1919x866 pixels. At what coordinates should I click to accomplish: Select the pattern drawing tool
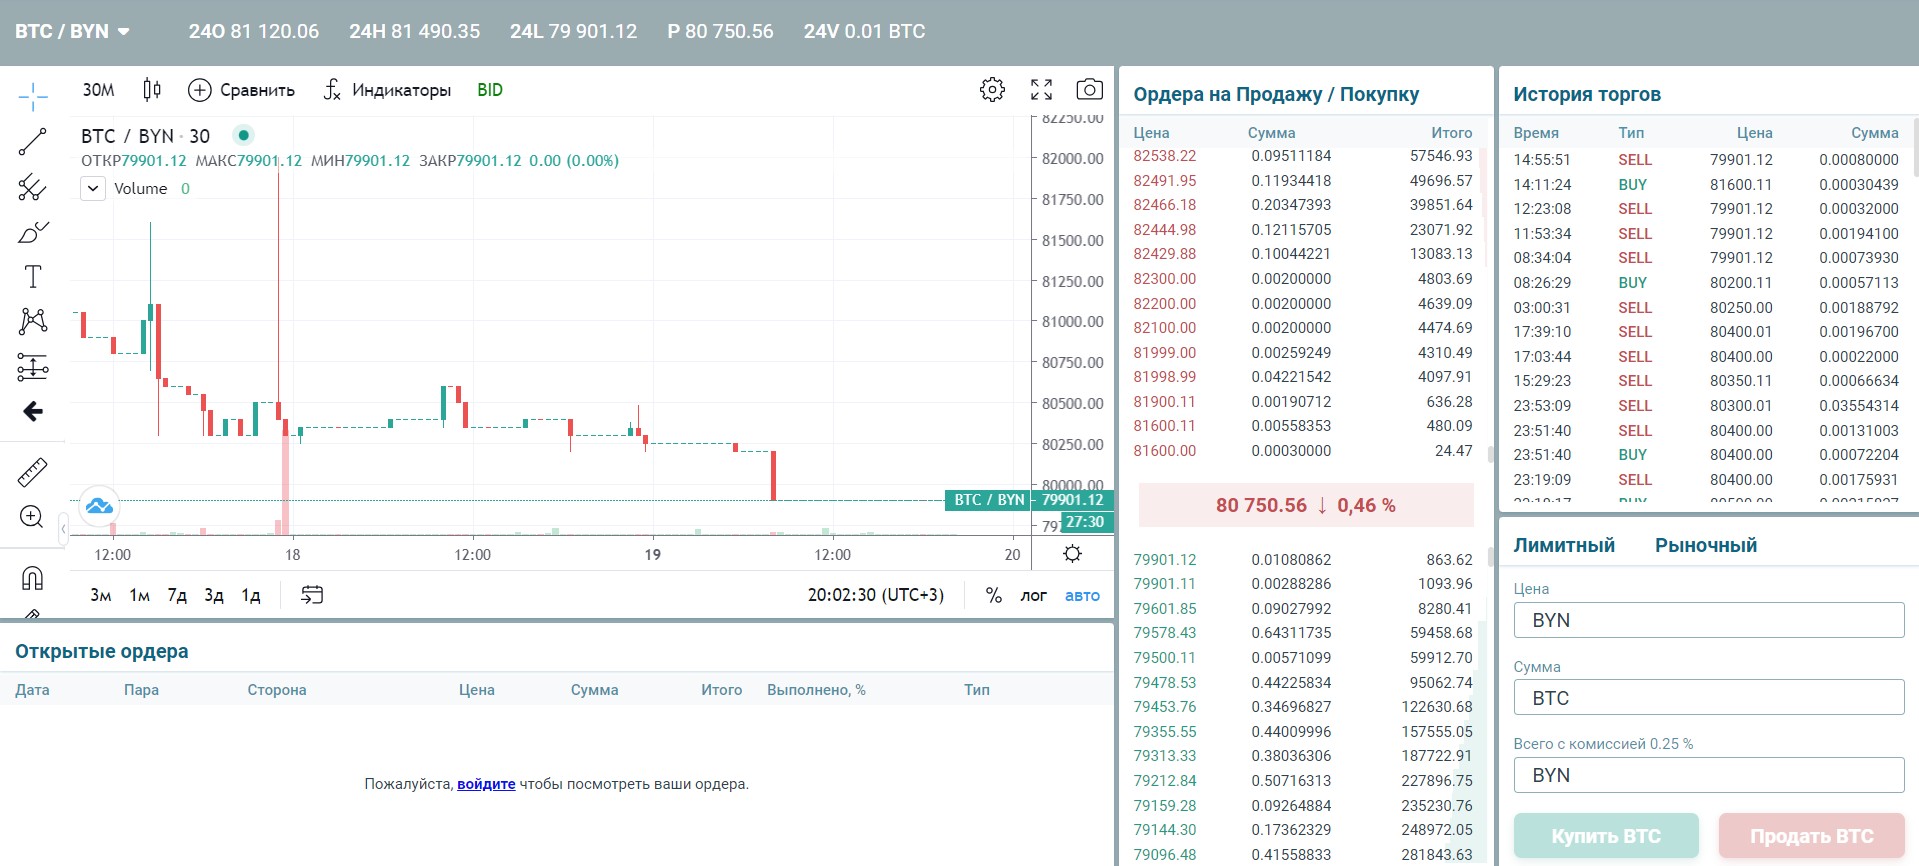33,321
